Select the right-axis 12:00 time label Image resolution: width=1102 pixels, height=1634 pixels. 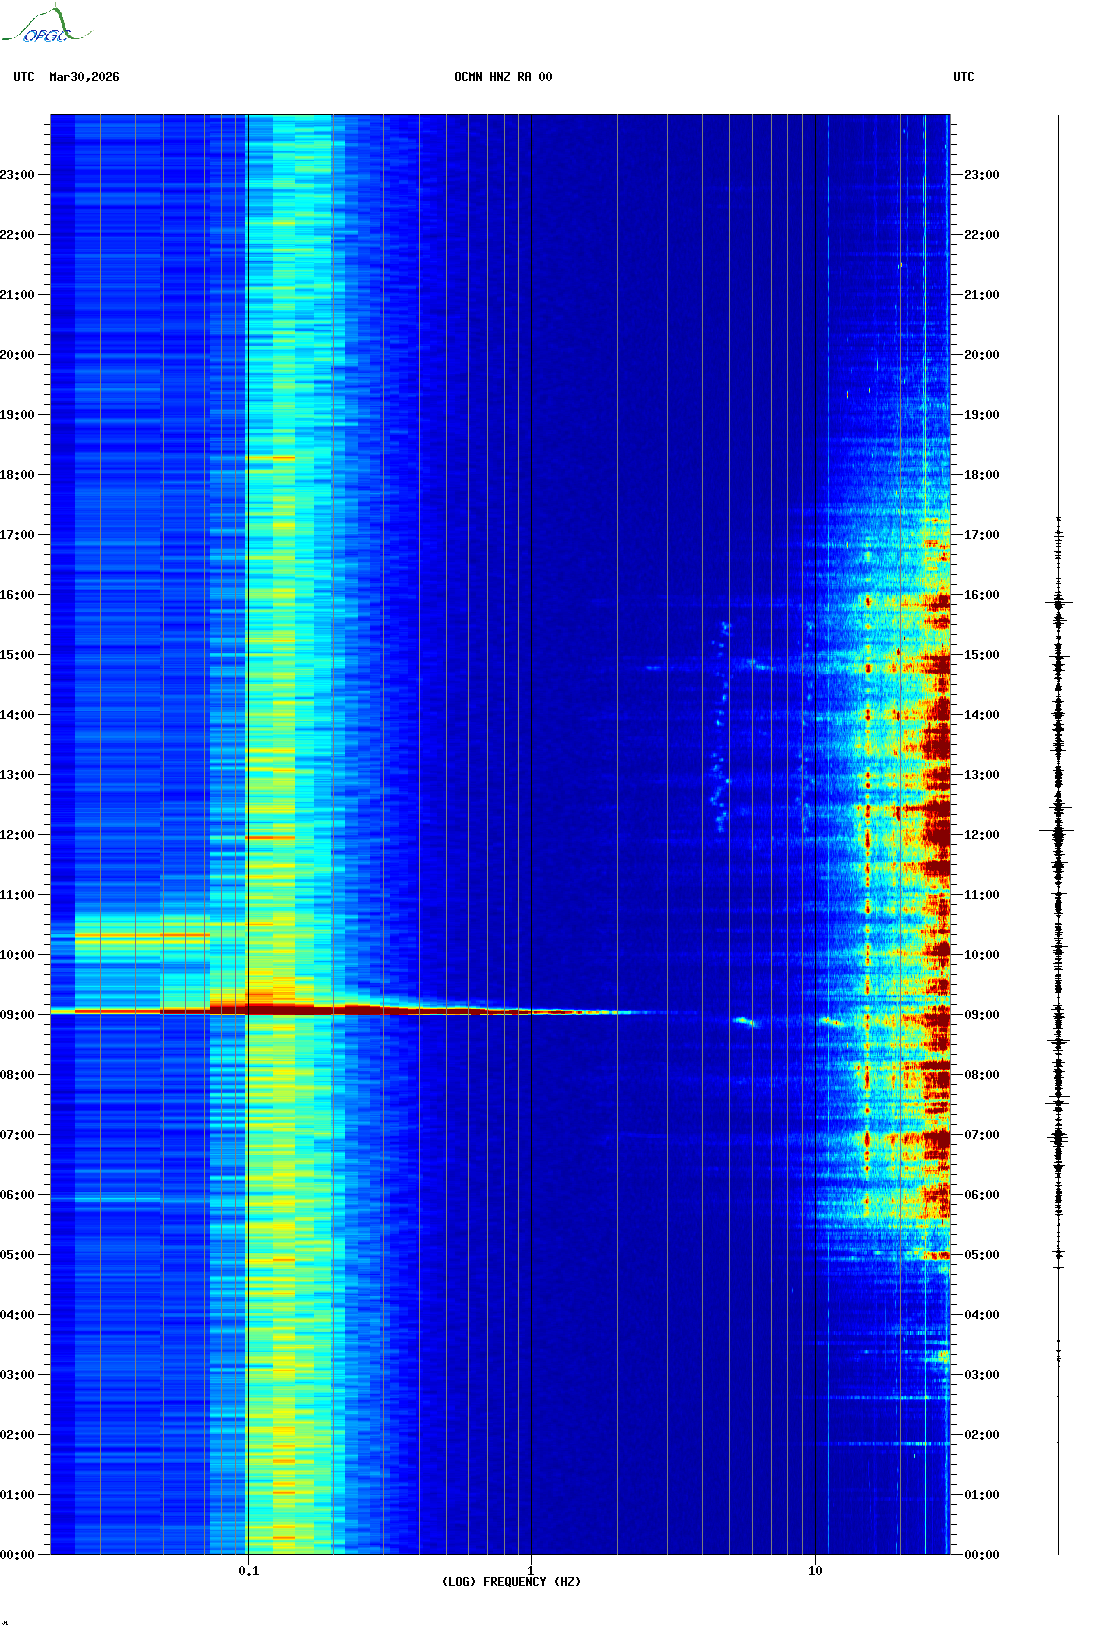coord(981,835)
